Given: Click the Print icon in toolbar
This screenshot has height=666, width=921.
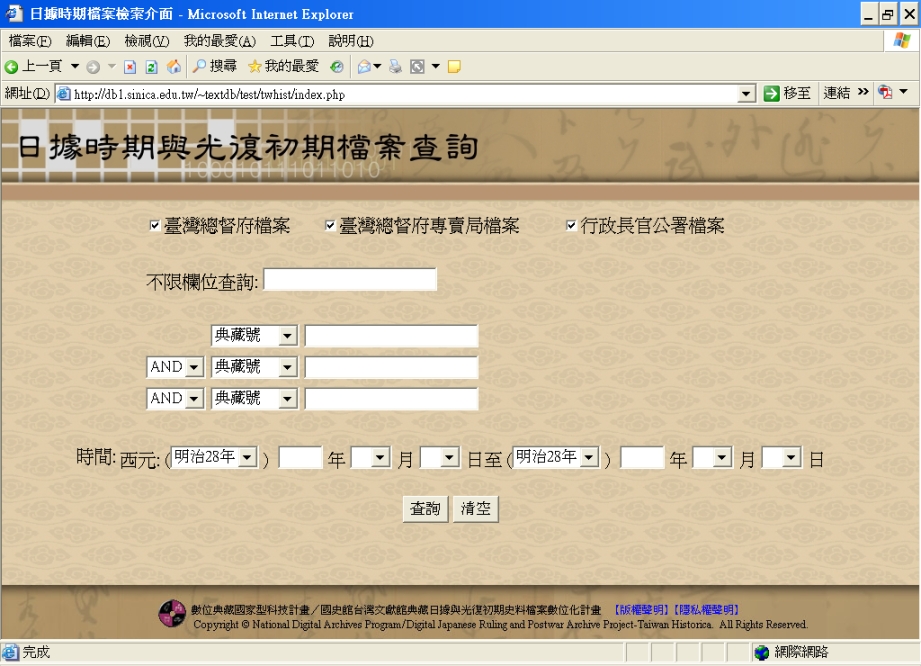Looking at the screenshot, I should [395, 67].
